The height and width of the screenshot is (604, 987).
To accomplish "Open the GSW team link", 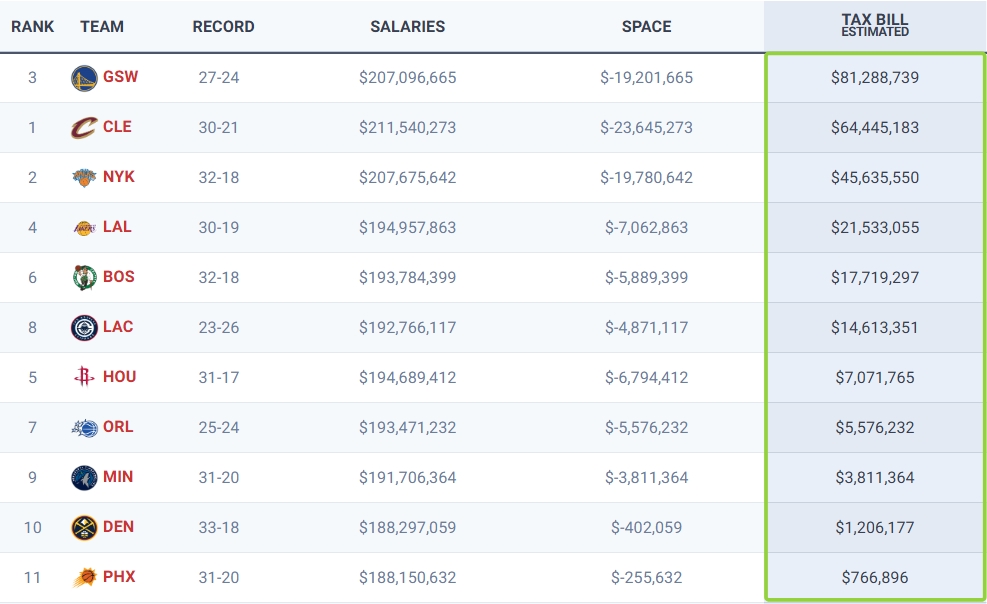I will pyautogui.click(x=120, y=77).
